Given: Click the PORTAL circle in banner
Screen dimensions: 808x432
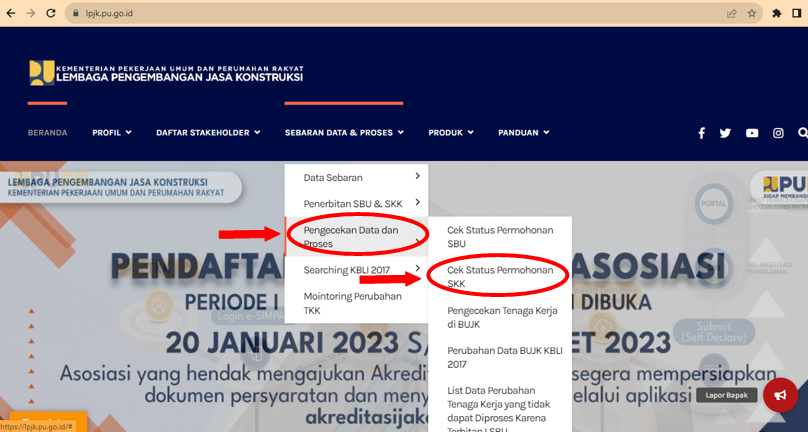Looking at the screenshot, I should (714, 204).
